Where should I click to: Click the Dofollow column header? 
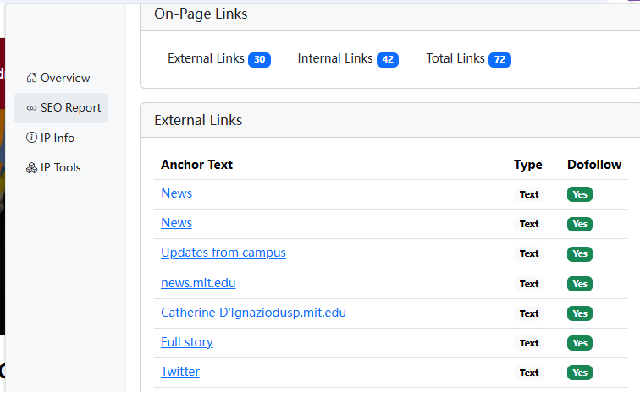coord(594,164)
